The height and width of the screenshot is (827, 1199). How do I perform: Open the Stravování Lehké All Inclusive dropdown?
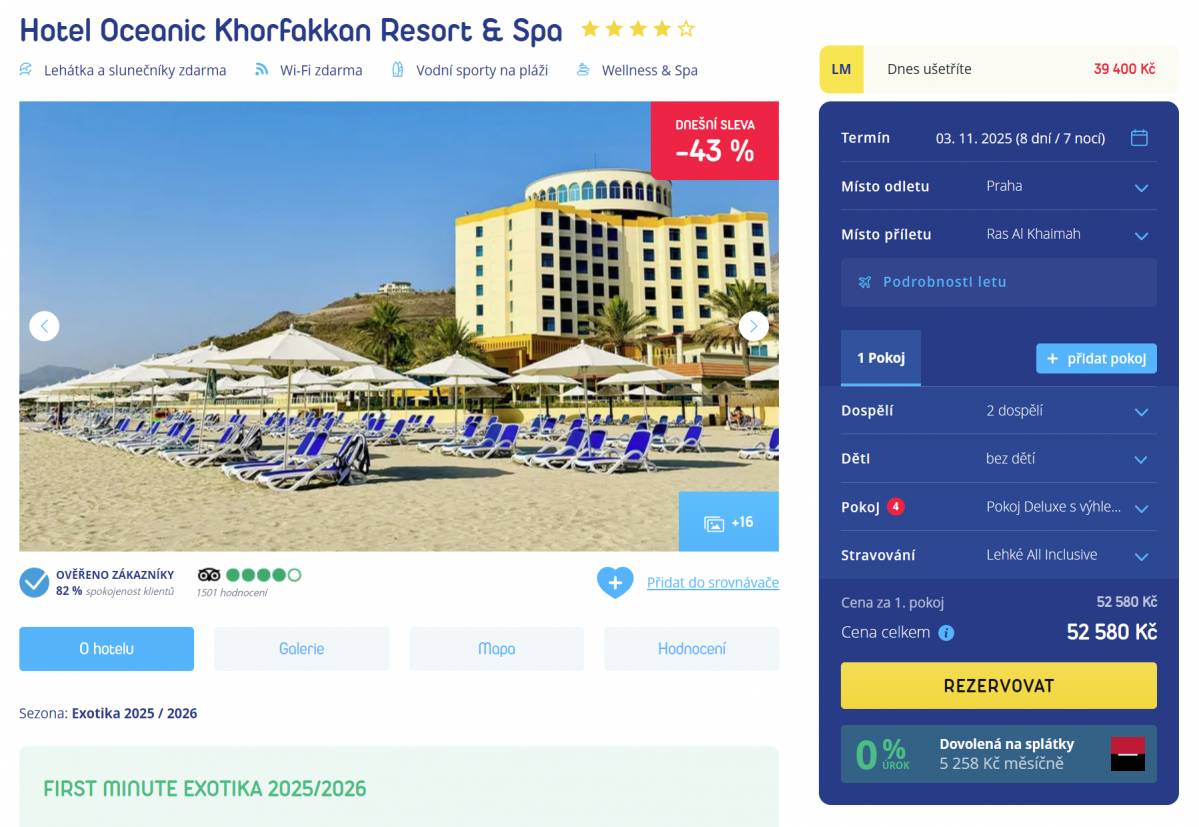[999, 556]
